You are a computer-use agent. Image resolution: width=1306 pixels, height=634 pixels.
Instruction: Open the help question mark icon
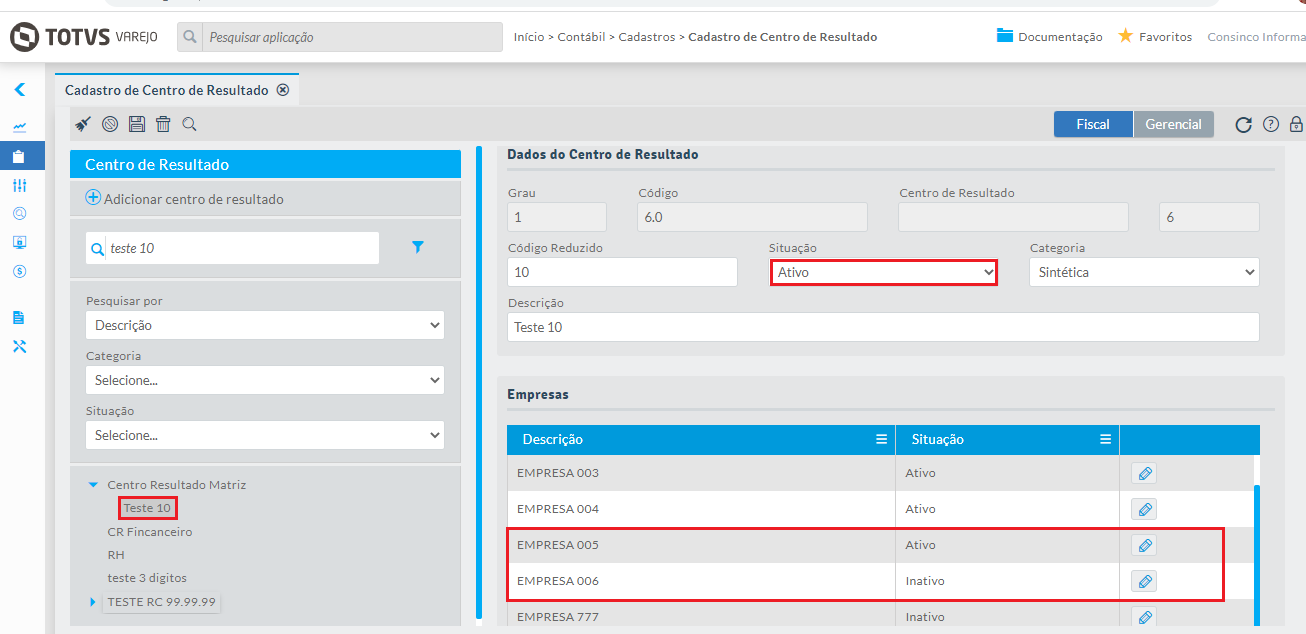[x=1271, y=125]
